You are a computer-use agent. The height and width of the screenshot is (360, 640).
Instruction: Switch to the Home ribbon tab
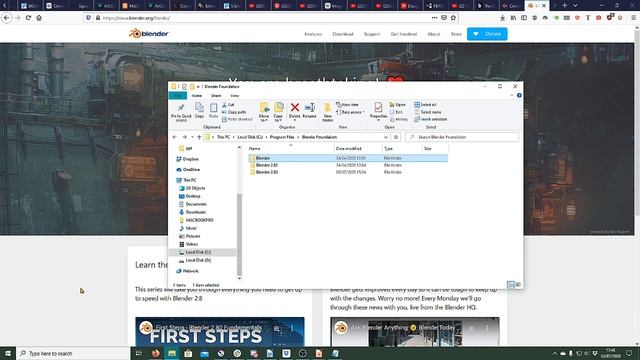point(197,96)
